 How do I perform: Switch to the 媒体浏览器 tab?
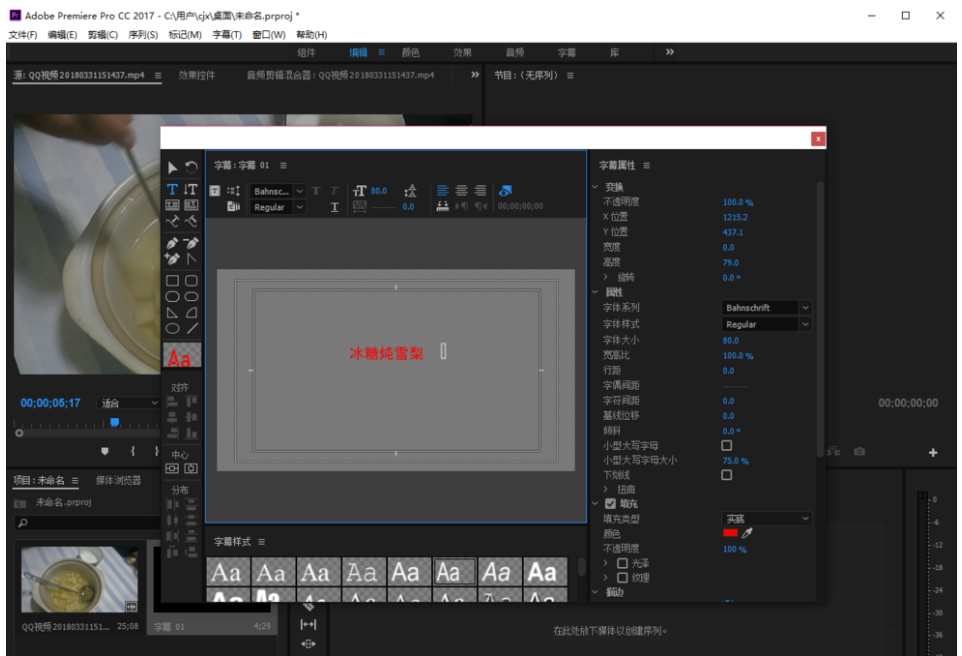point(118,481)
